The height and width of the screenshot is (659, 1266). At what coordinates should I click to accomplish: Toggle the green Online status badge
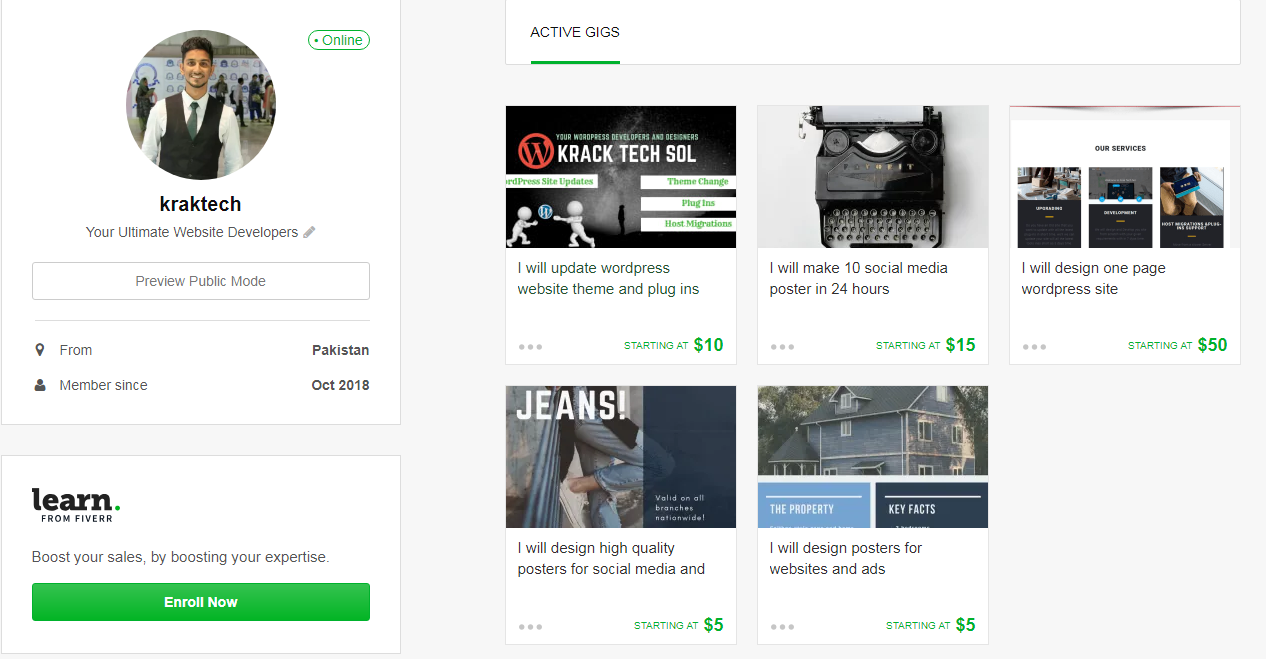pyautogui.click(x=338, y=40)
